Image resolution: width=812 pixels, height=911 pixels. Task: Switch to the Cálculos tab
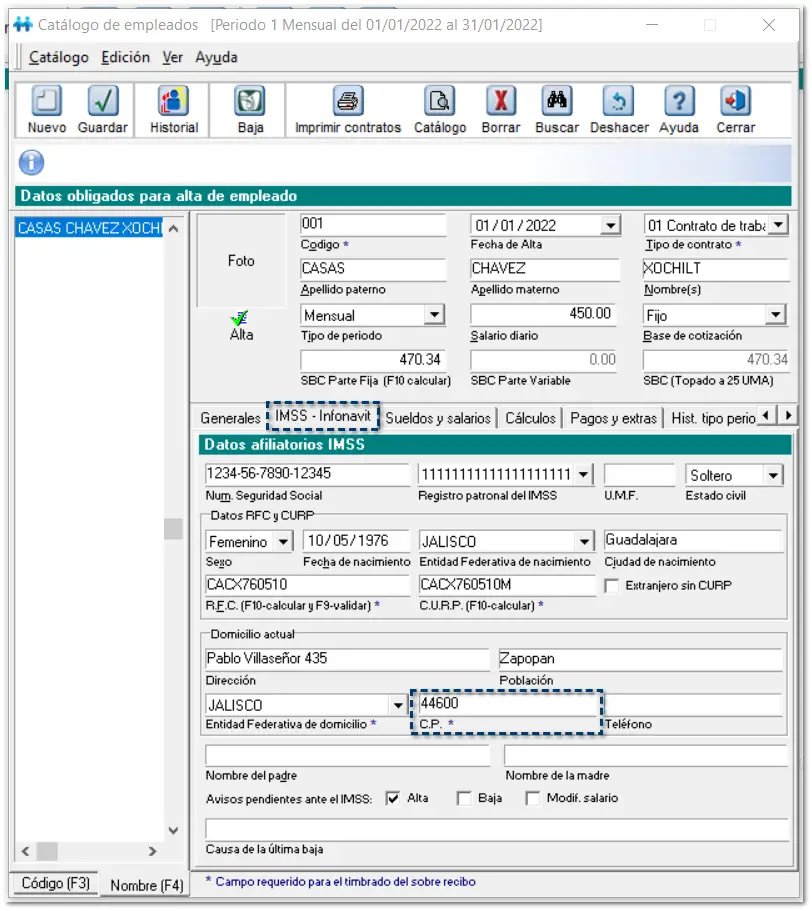click(x=530, y=418)
